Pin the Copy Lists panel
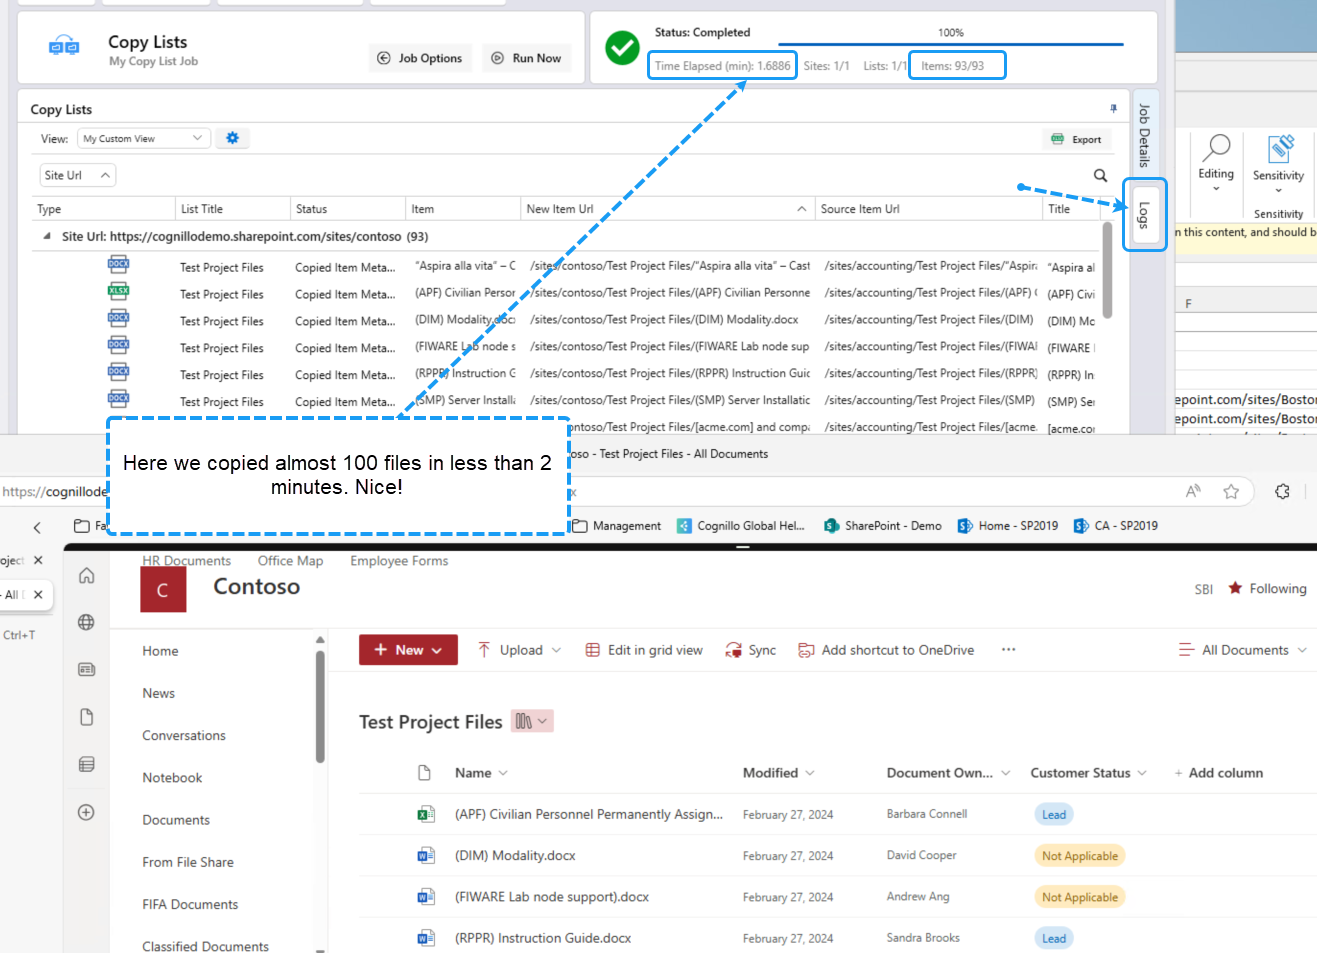The image size is (1317, 953). pos(1113,108)
